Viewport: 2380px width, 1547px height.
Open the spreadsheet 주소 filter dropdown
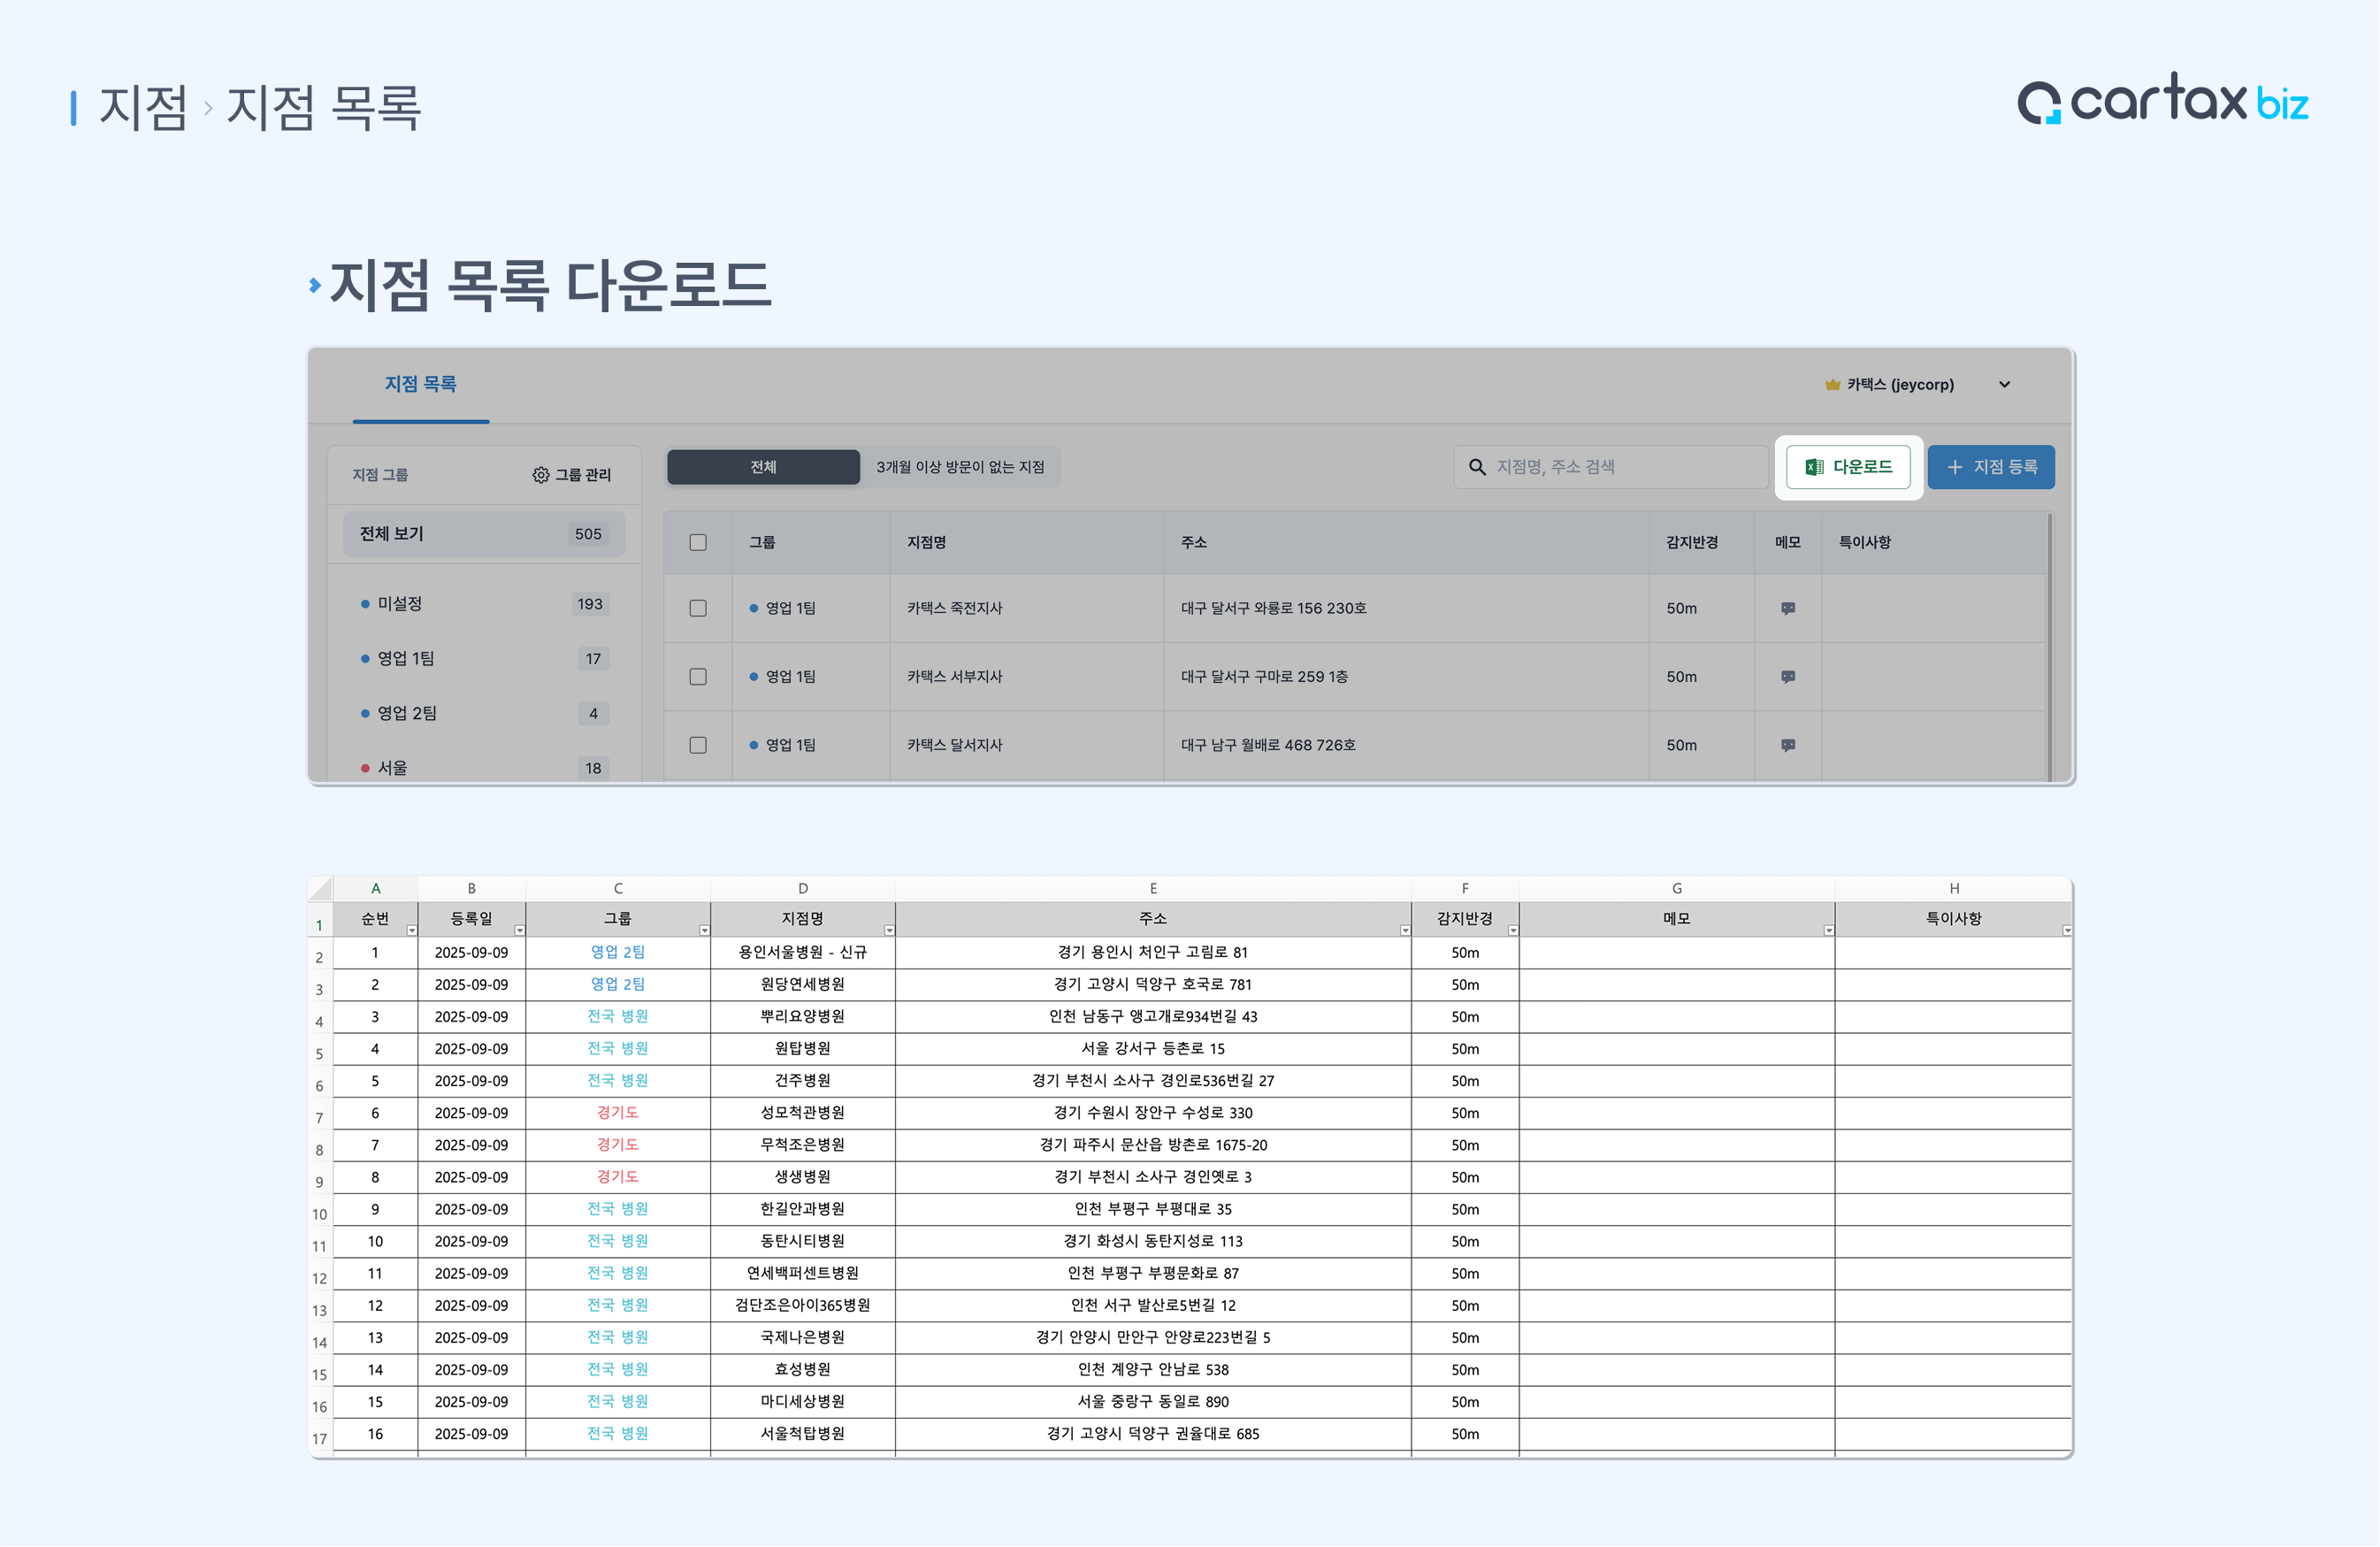point(1405,931)
